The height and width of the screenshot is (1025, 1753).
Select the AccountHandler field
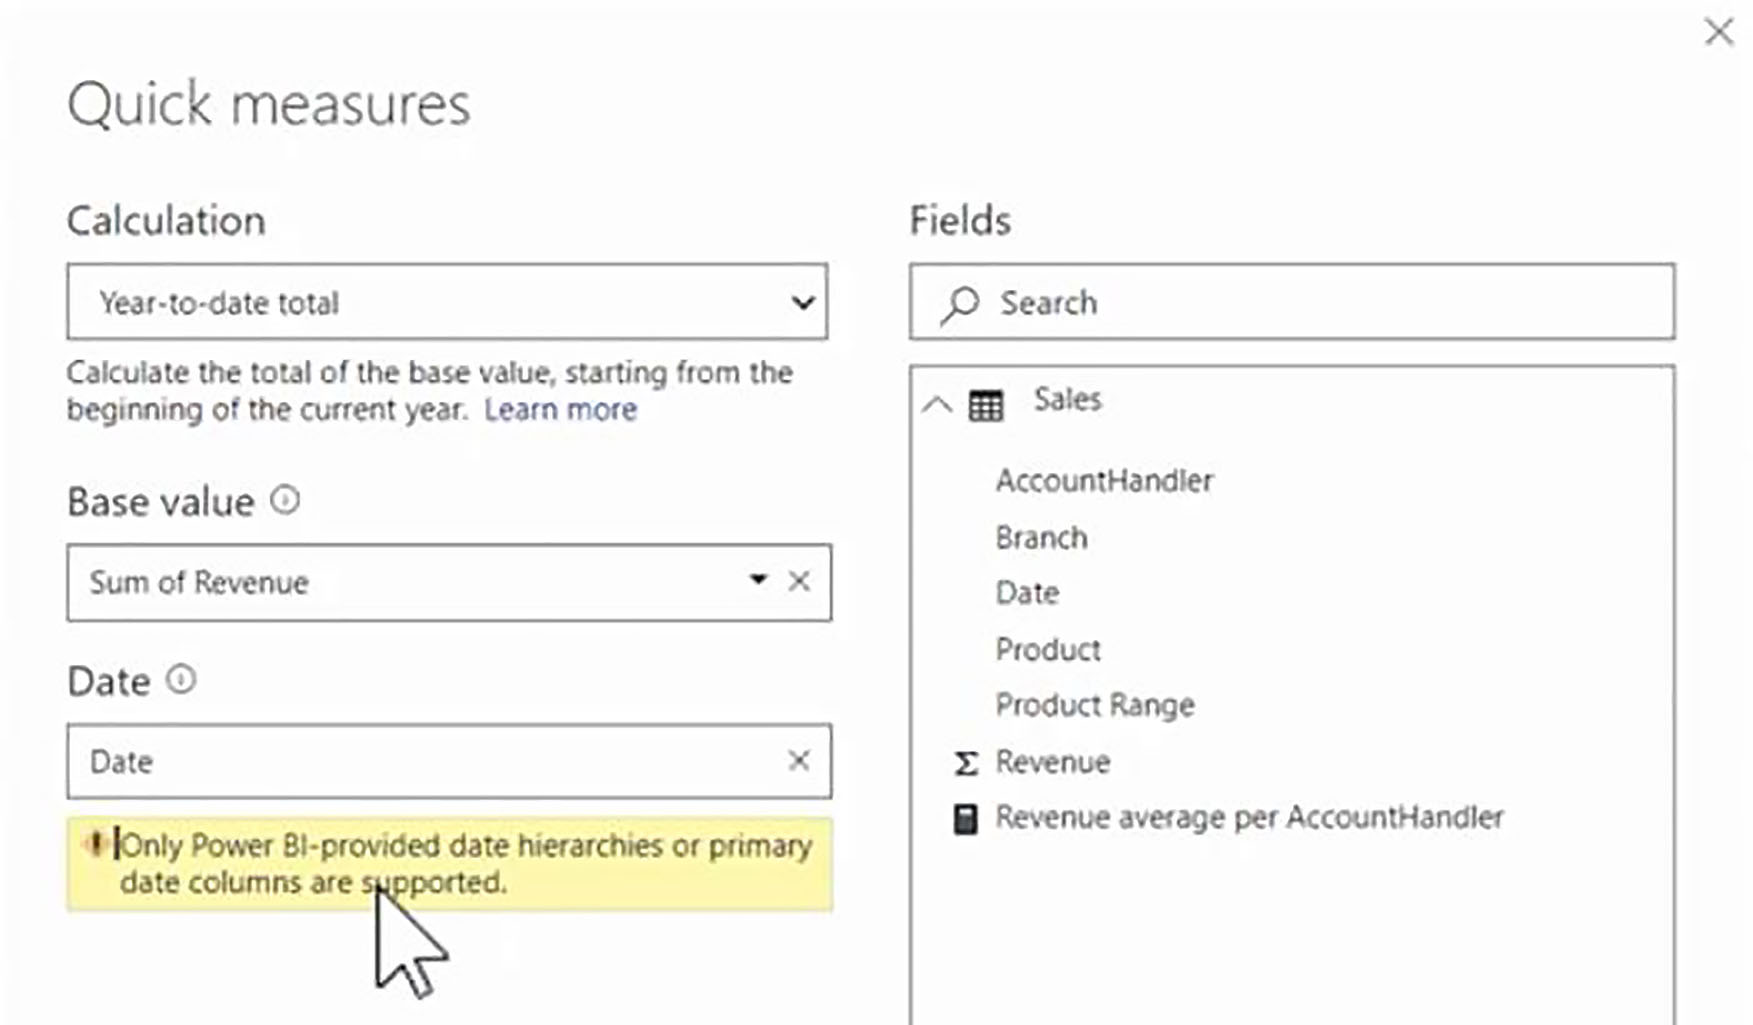pos(1104,480)
